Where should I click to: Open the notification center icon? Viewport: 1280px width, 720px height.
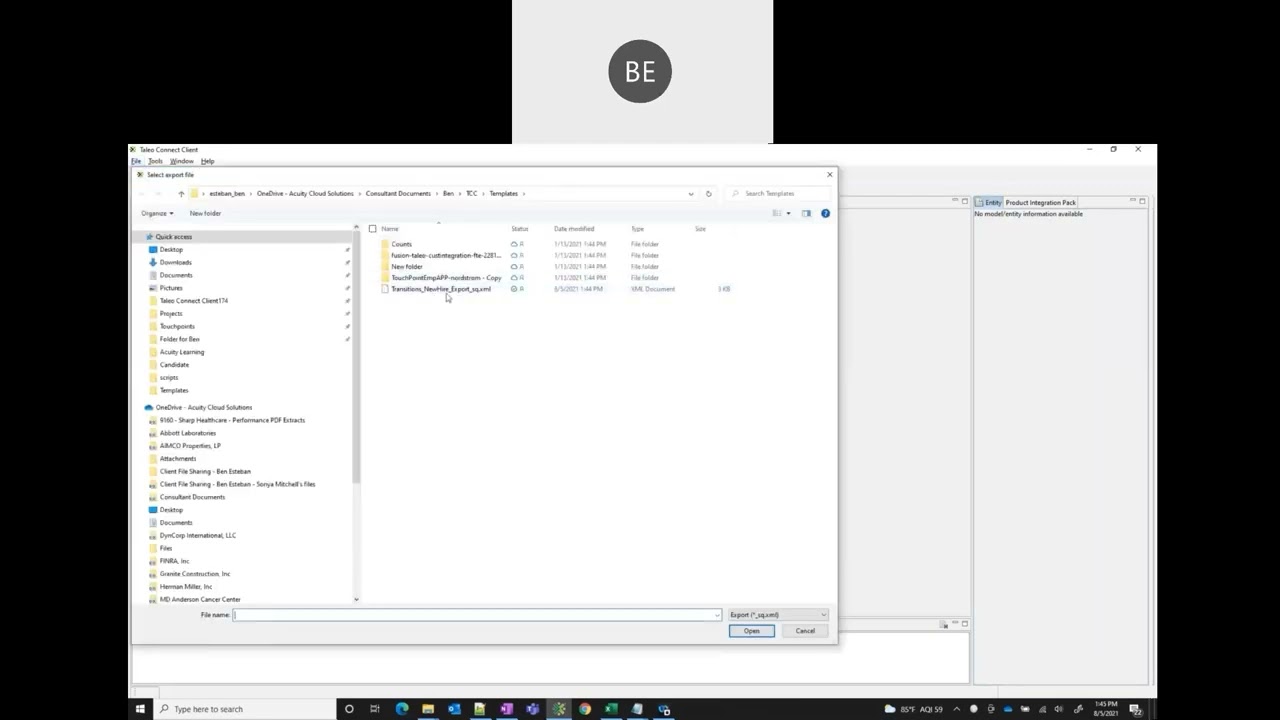(x=1137, y=709)
